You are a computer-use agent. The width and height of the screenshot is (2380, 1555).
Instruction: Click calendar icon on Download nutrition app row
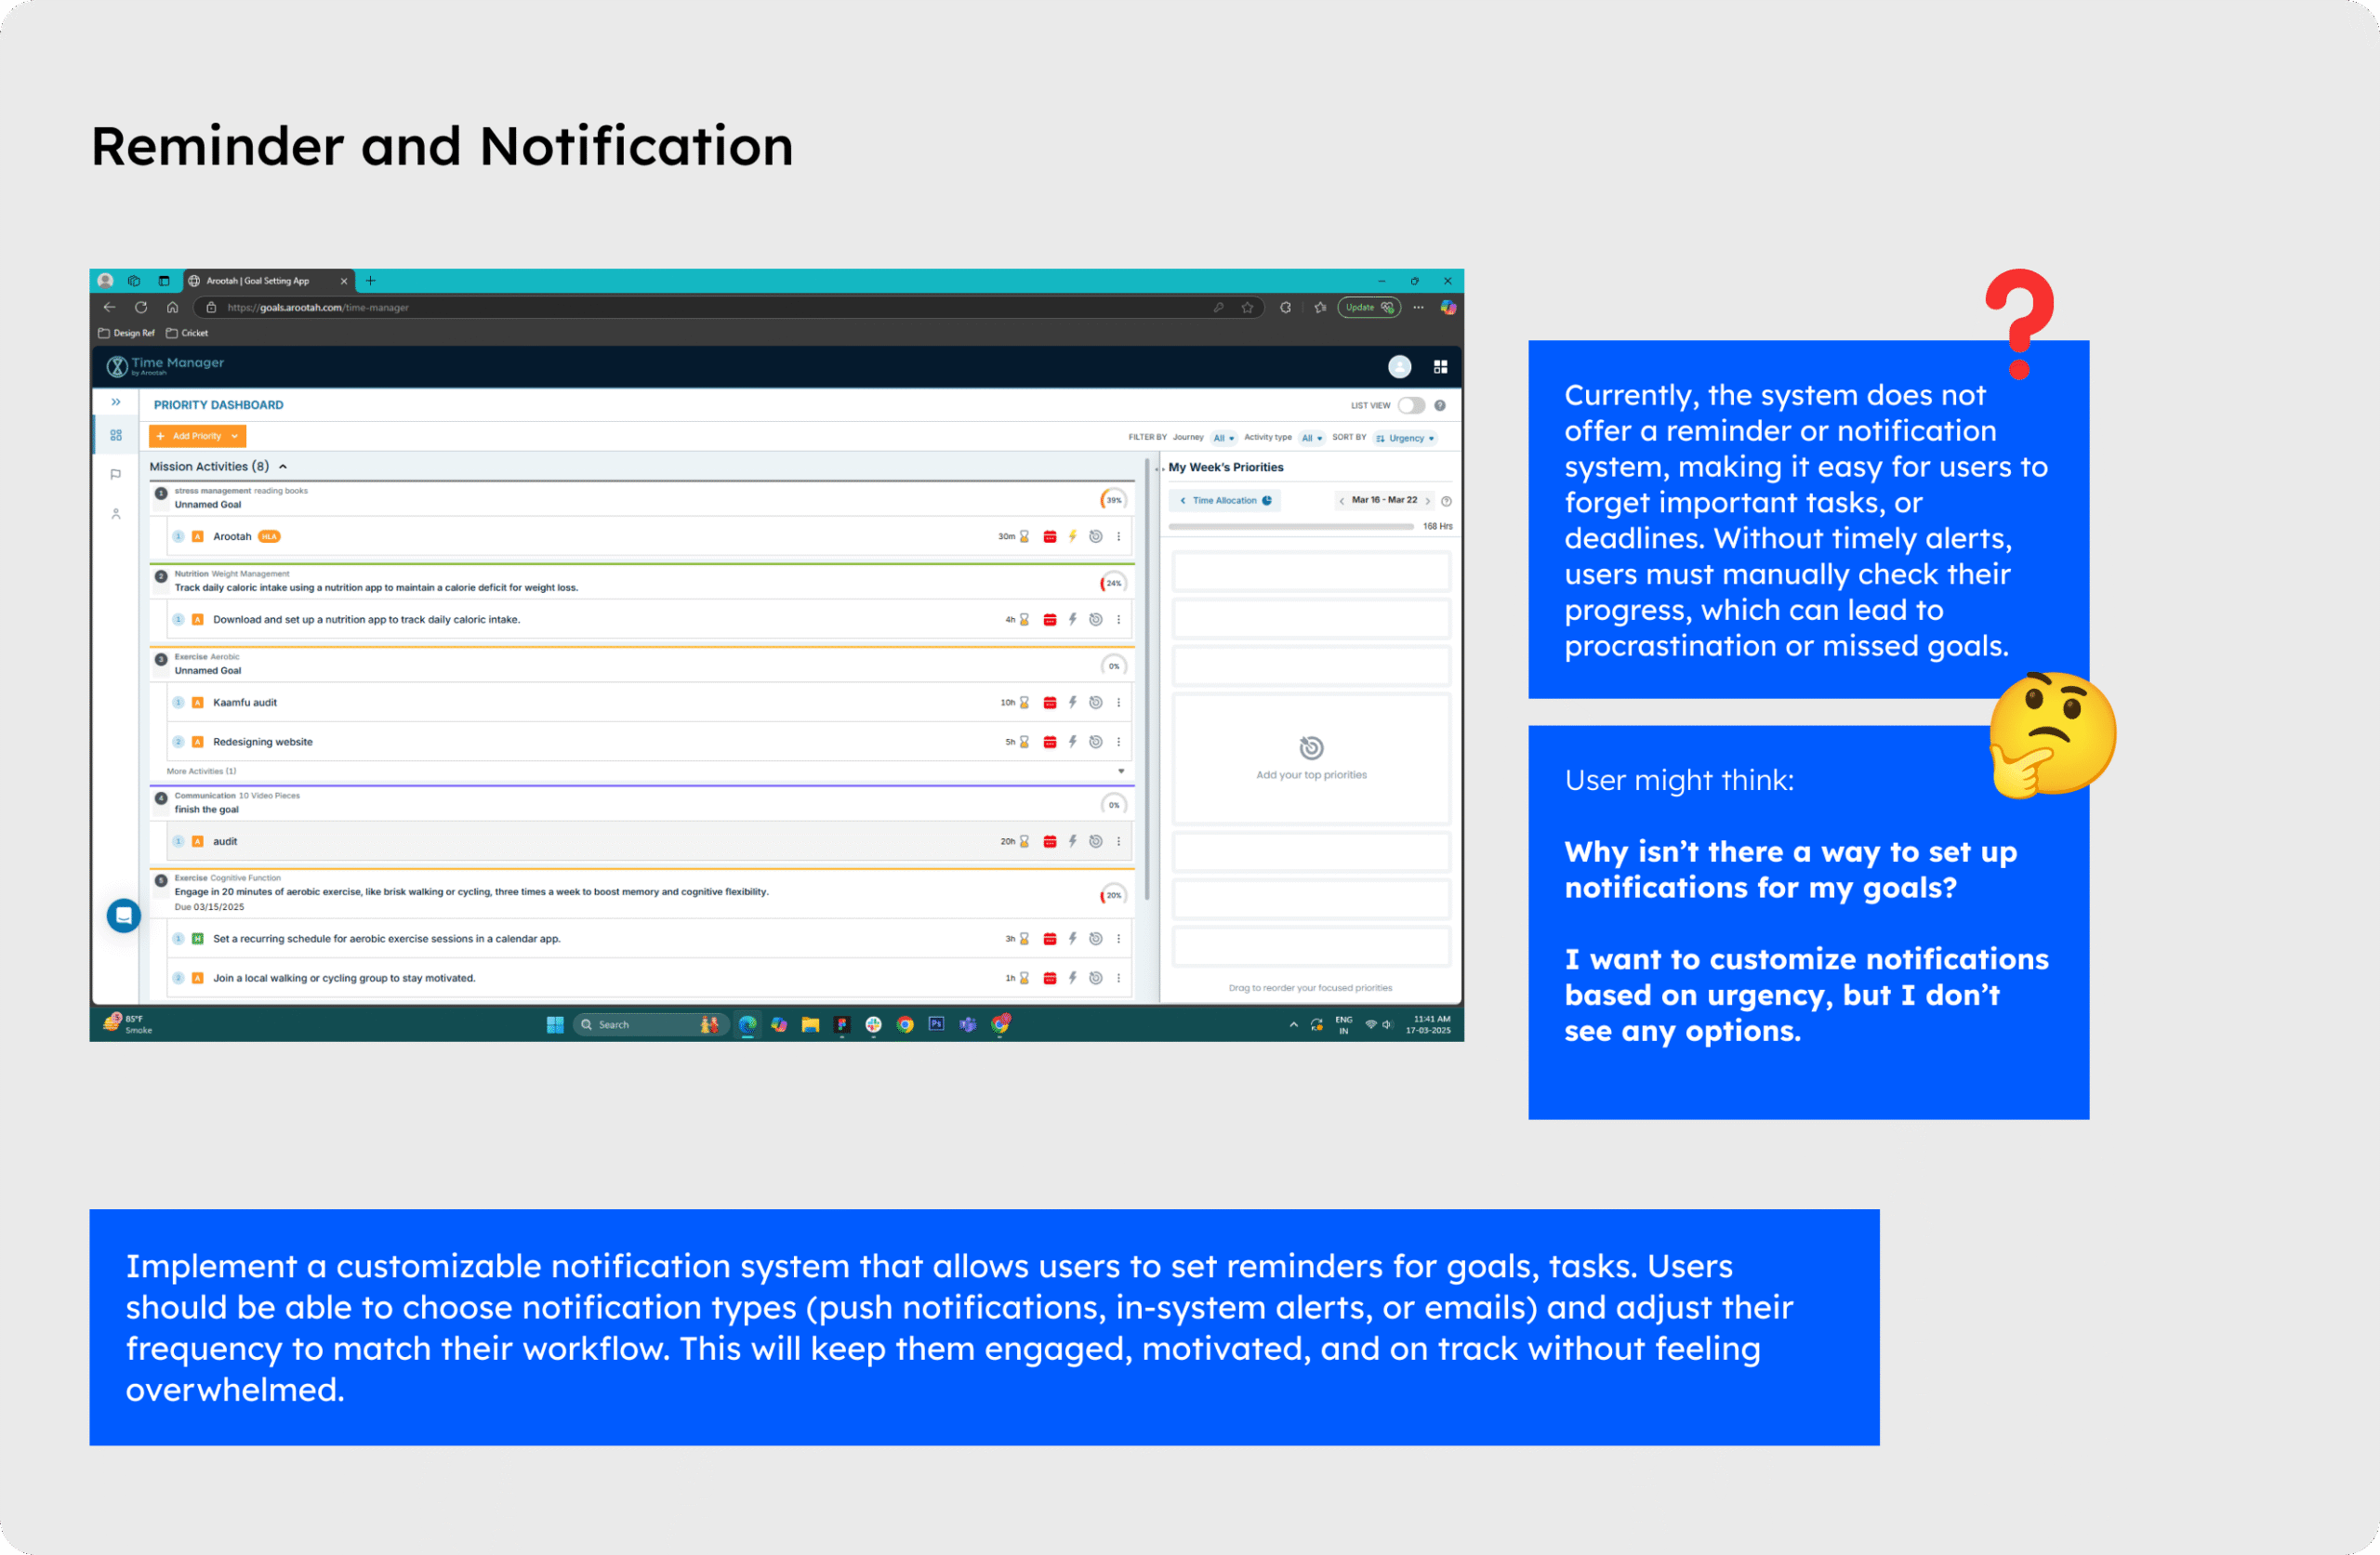pos(1050,620)
